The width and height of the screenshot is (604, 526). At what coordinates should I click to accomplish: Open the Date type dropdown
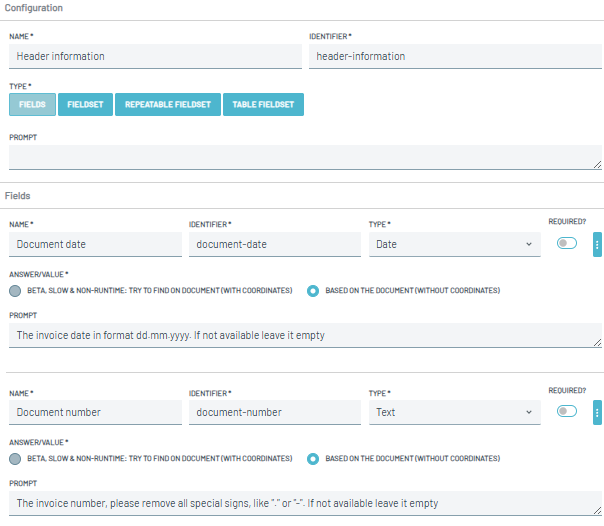pos(454,244)
